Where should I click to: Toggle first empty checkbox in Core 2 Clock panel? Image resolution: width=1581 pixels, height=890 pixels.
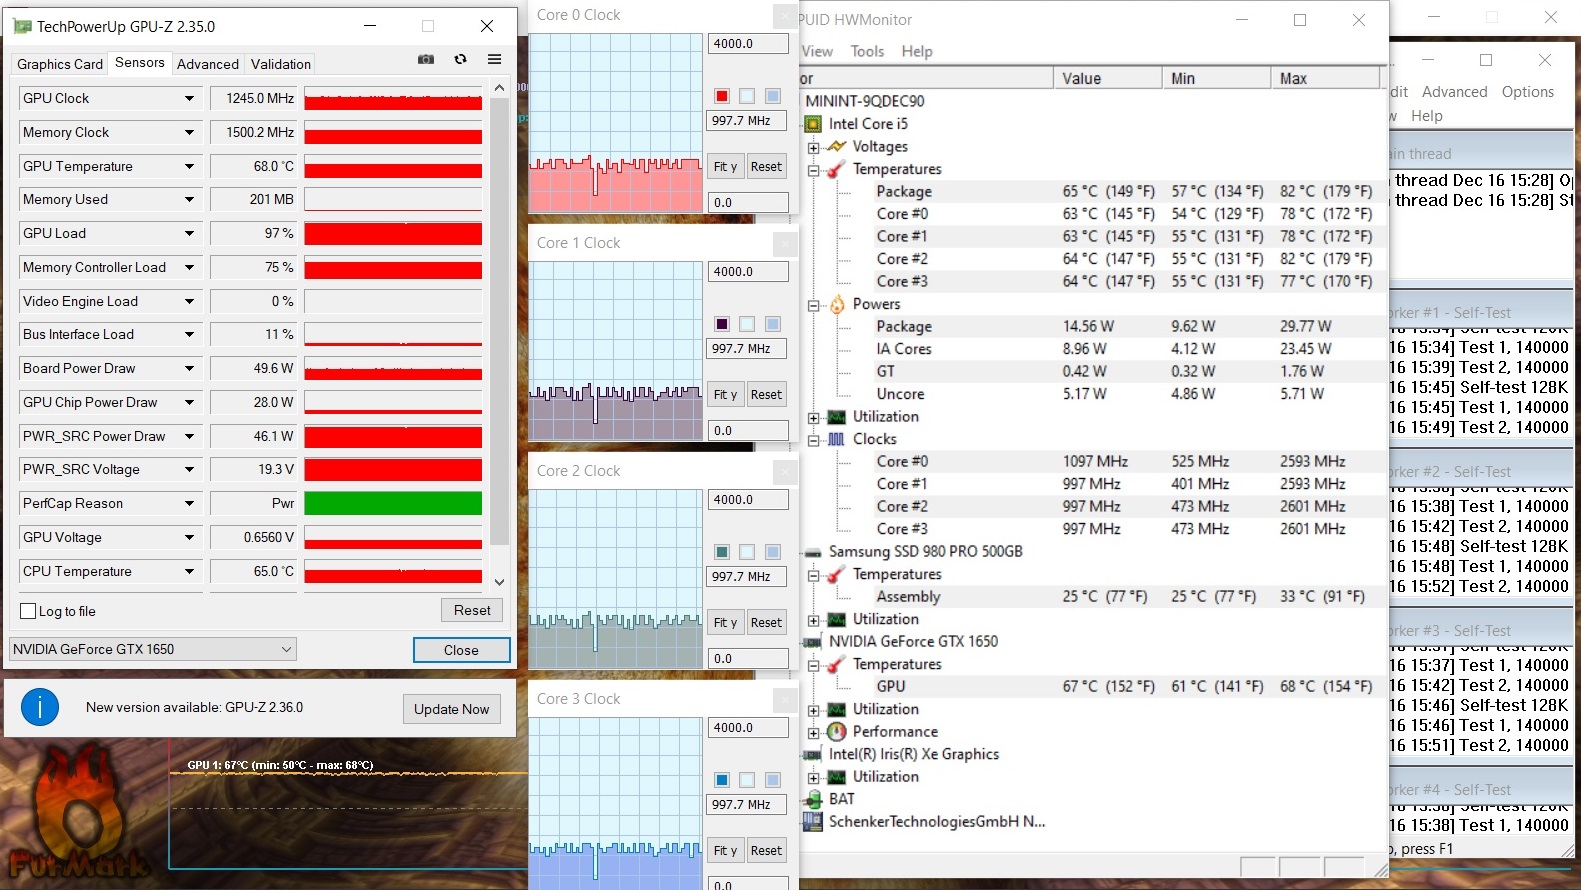point(747,552)
